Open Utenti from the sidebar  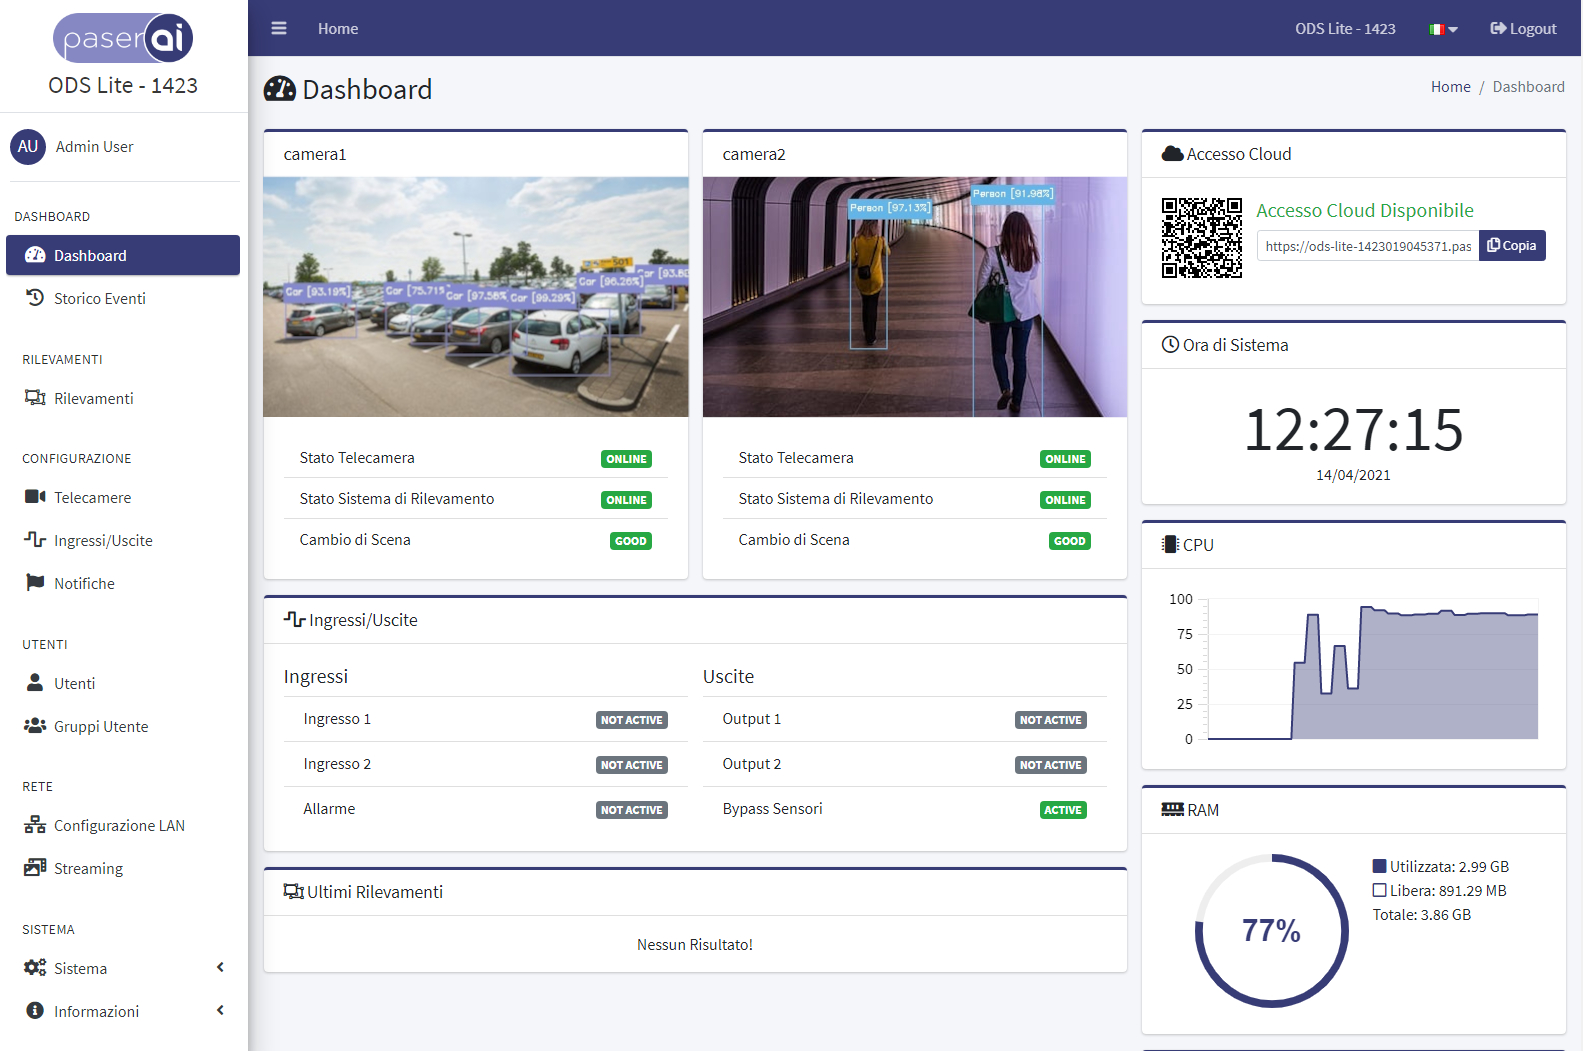75,684
